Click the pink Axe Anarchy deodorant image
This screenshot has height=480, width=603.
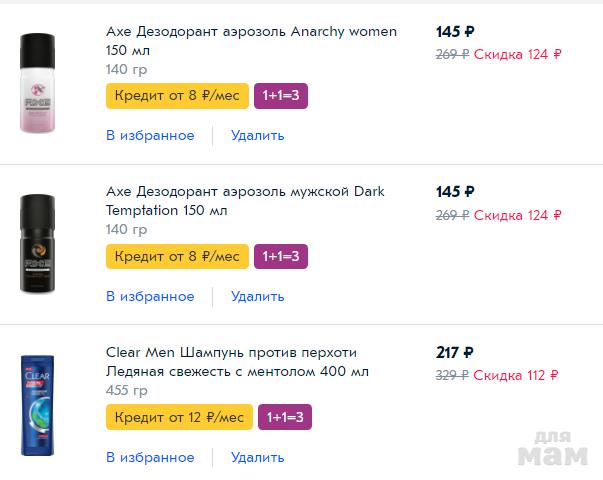click(38, 83)
